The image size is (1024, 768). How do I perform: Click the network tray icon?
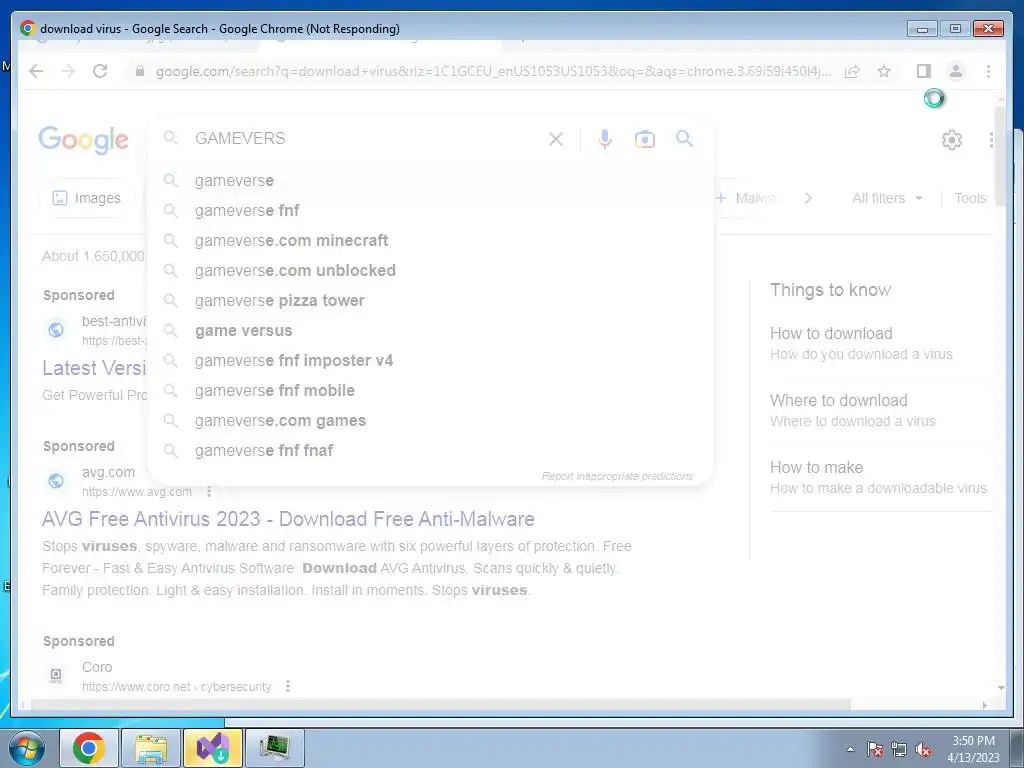(899, 750)
